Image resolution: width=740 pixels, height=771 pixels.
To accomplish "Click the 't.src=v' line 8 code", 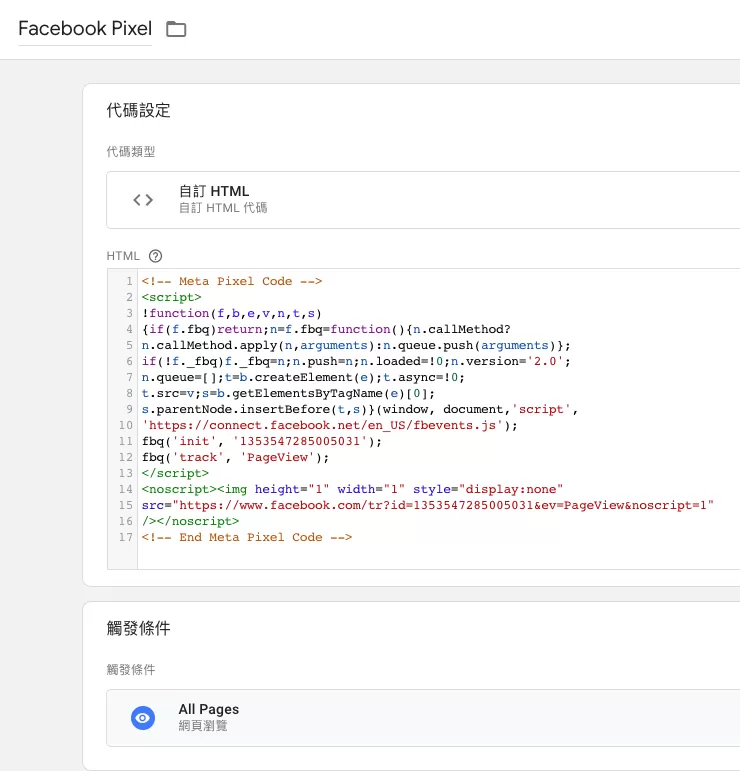I will (288, 393).
